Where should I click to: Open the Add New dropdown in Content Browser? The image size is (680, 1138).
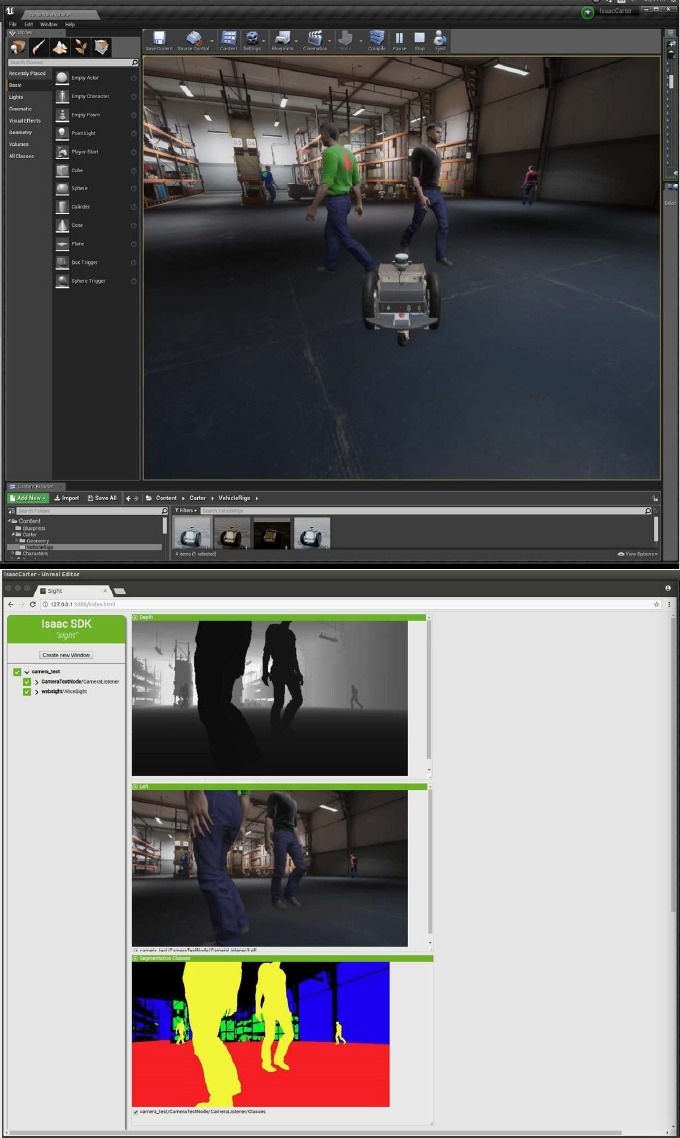pos(27,497)
